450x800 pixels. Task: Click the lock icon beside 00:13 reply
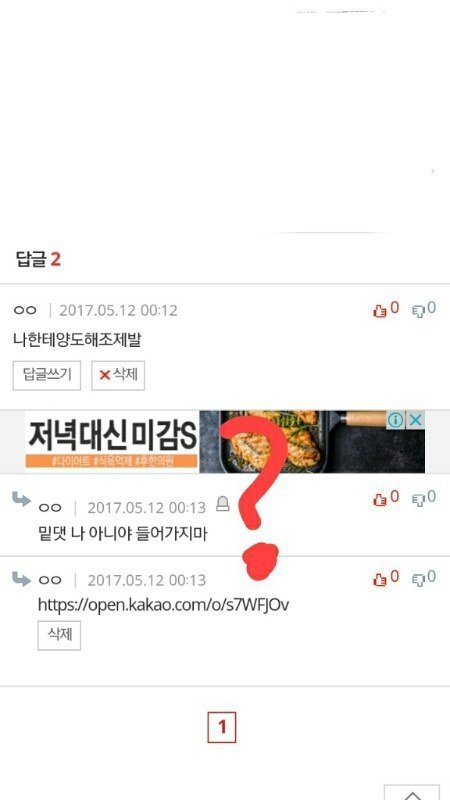point(222,504)
